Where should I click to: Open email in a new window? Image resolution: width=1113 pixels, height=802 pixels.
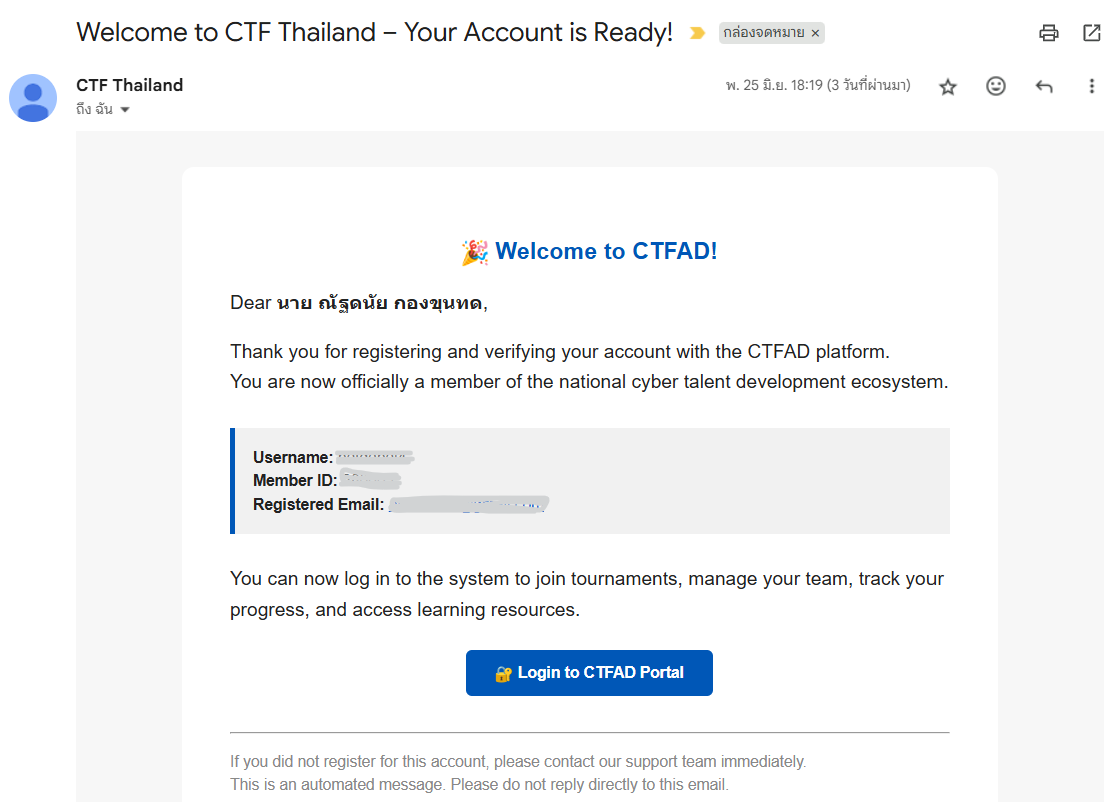(x=1090, y=32)
